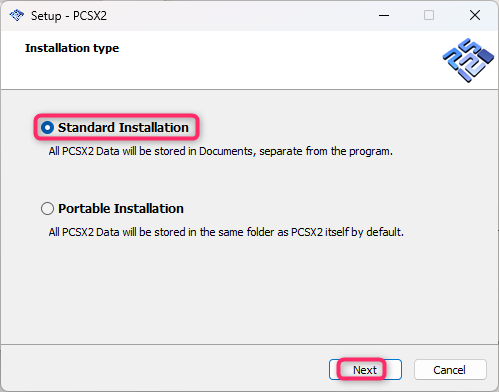
Task: Click the description about same folder storage
Action: point(226,232)
